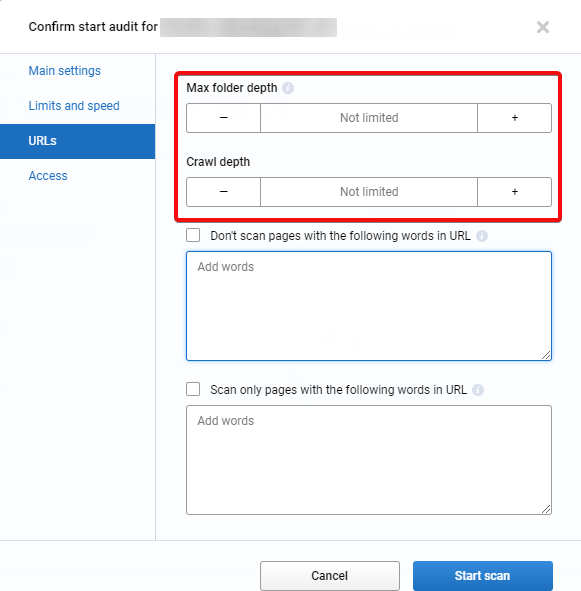Focus the Scan only pages words textarea
The width and height of the screenshot is (581, 591).
pyautogui.click(x=369, y=460)
